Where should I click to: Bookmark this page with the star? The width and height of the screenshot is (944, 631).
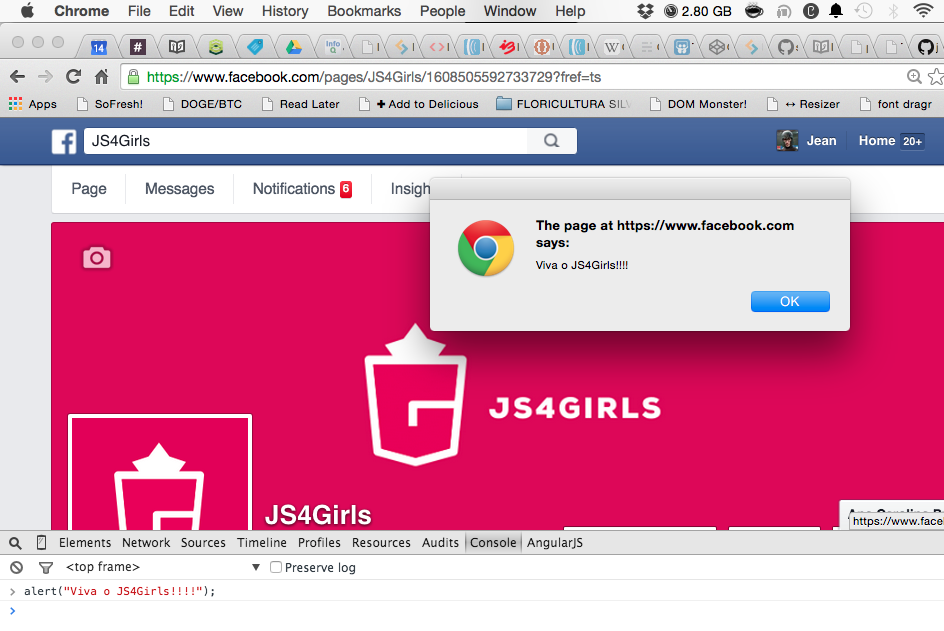936,76
